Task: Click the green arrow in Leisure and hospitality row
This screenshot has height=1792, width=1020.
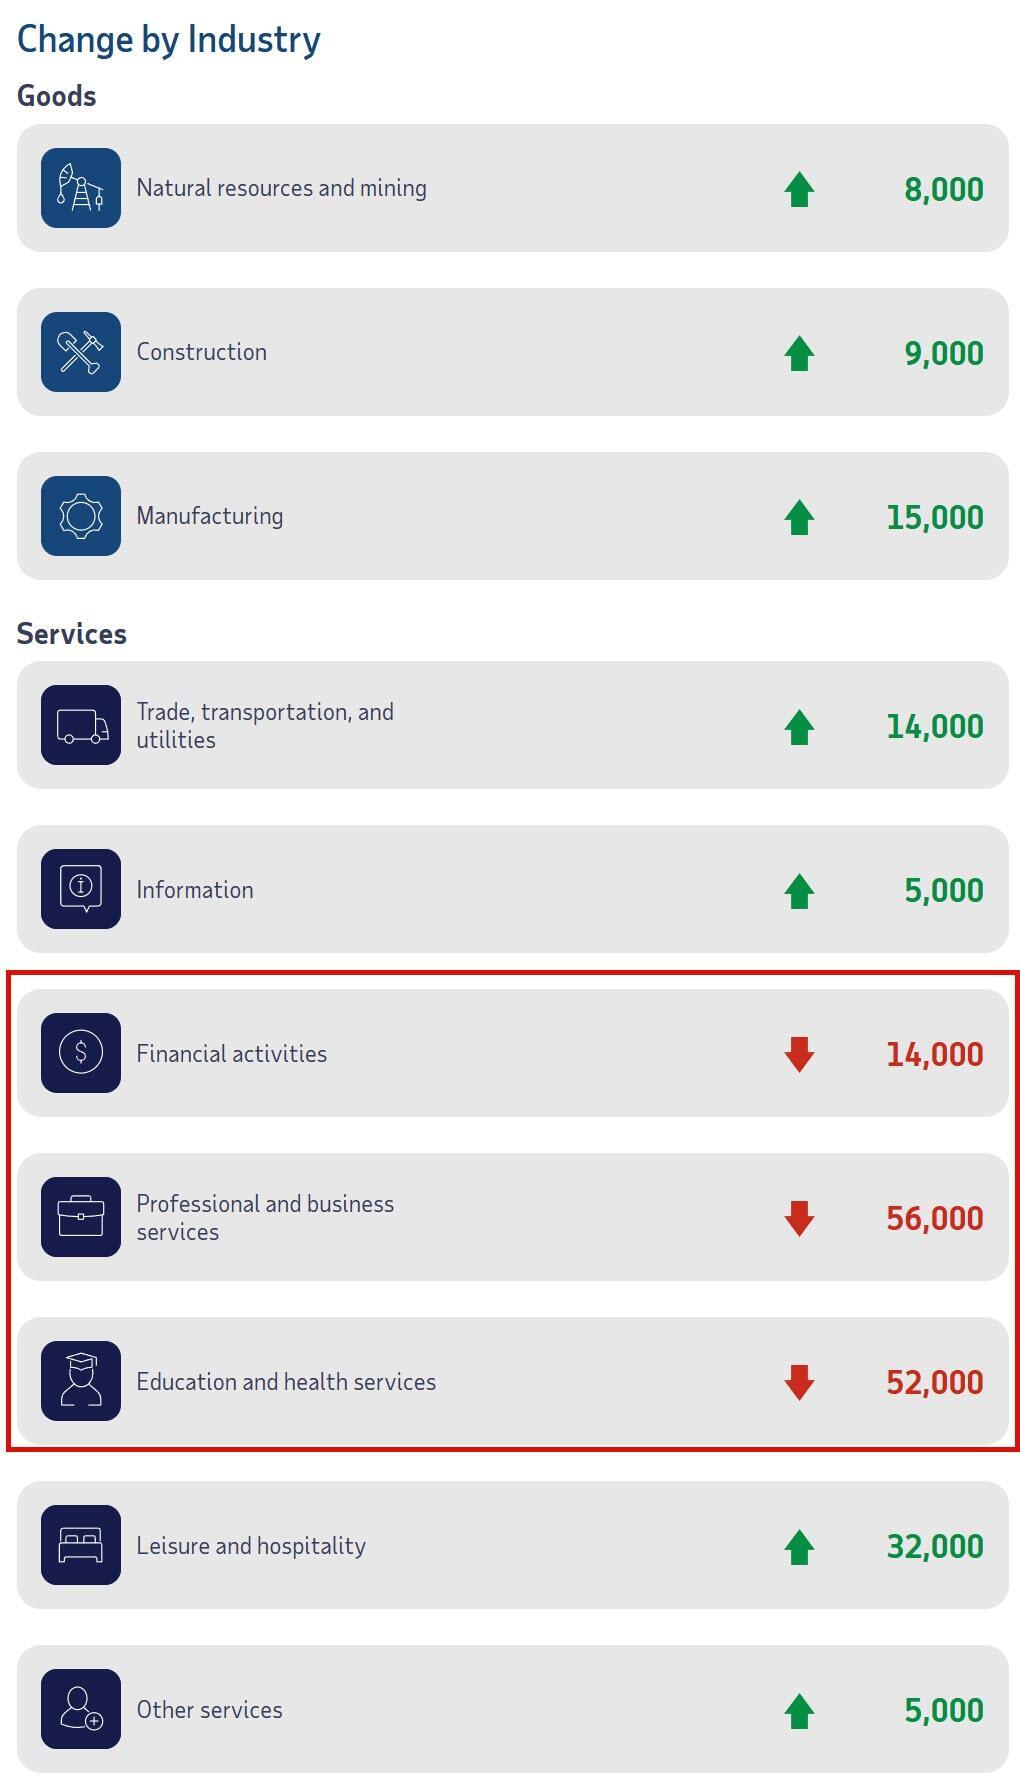Action: 799,1546
